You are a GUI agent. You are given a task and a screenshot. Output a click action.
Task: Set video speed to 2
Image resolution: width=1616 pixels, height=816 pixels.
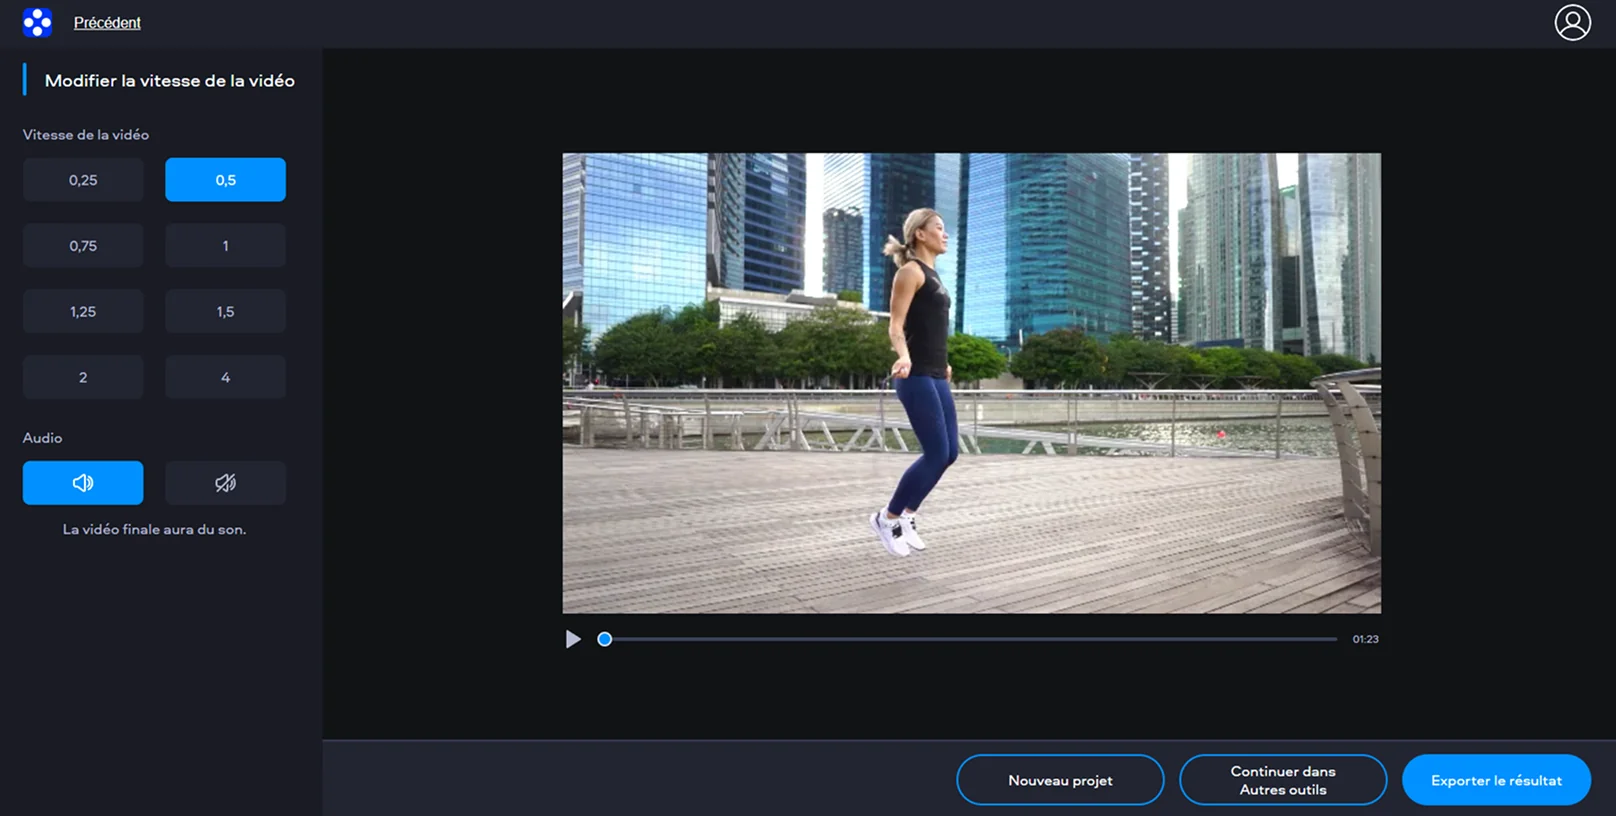tap(83, 378)
